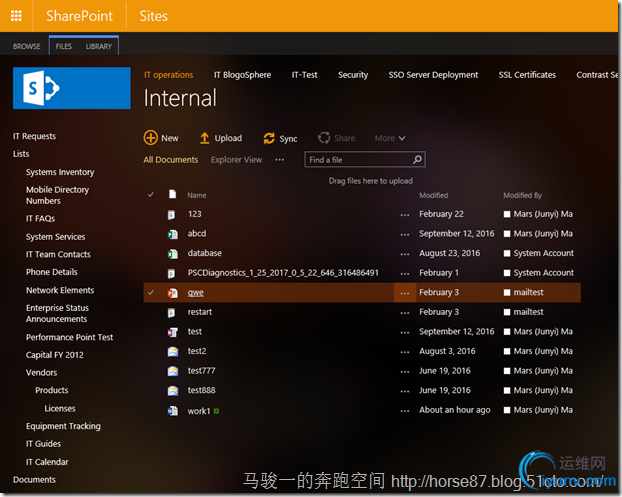Open the views ellipsis after Explorer View
This screenshot has height=497, width=622.
pyautogui.click(x=279, y=159)
